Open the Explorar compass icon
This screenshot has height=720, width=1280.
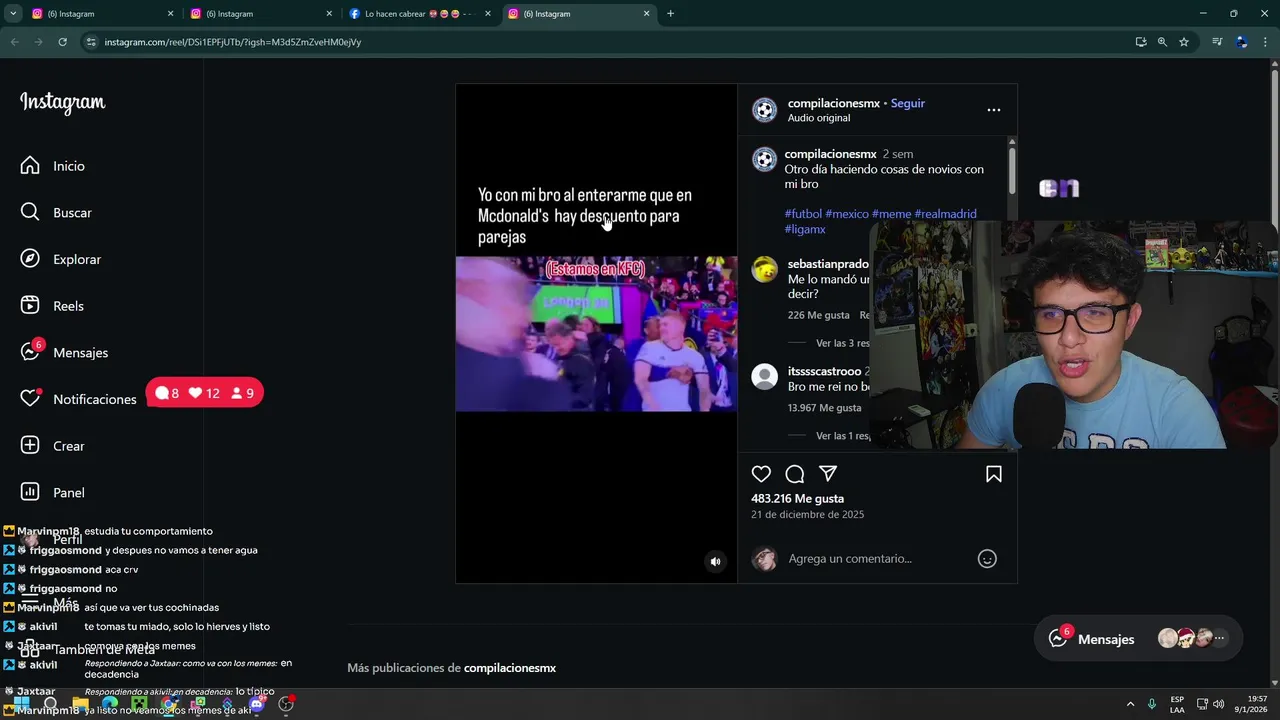click(x=30, y=259)
